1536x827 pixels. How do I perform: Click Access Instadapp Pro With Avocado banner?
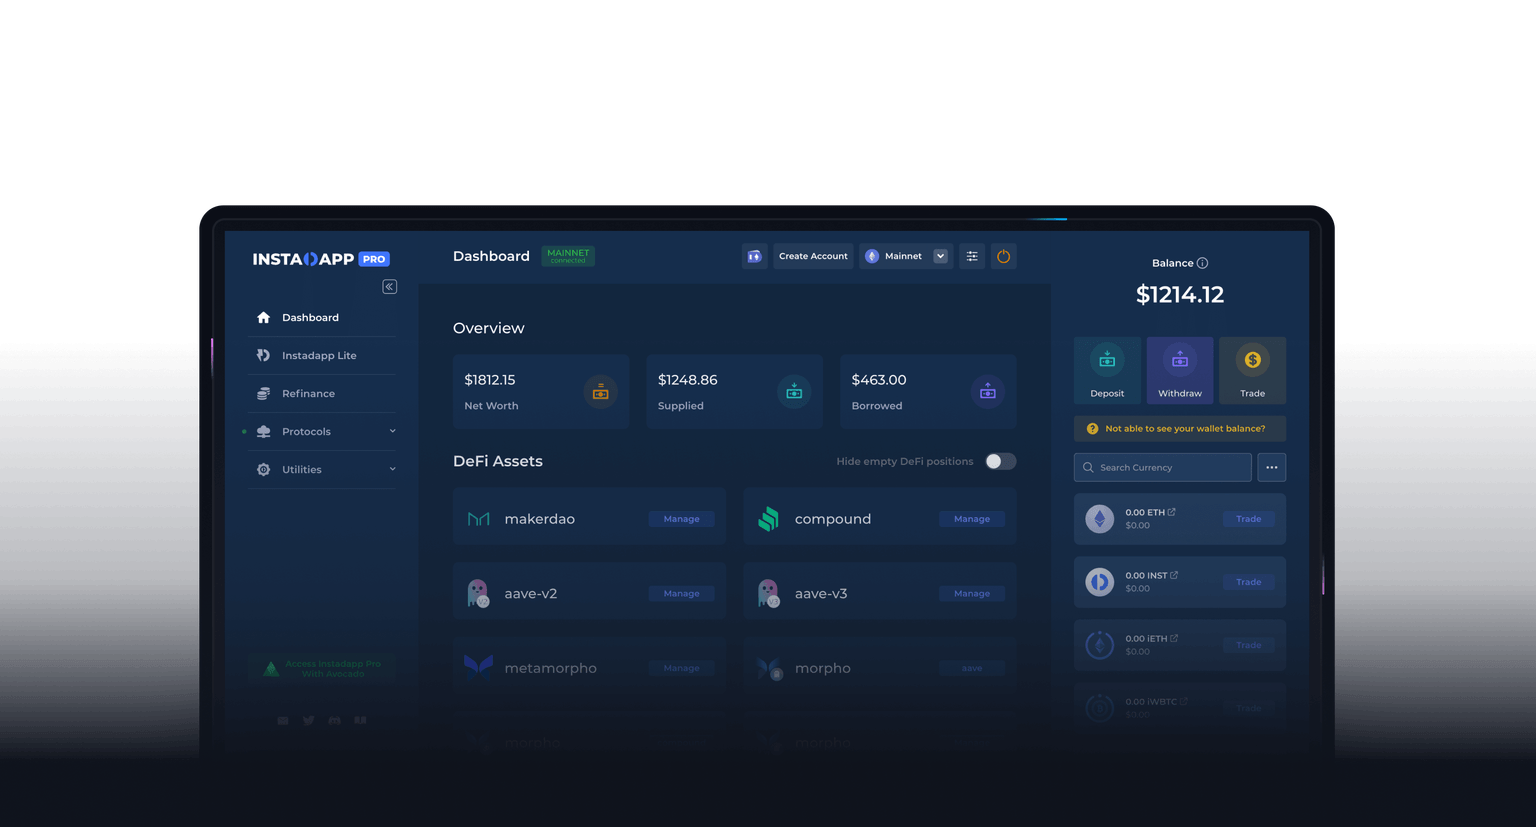(322, 669)
